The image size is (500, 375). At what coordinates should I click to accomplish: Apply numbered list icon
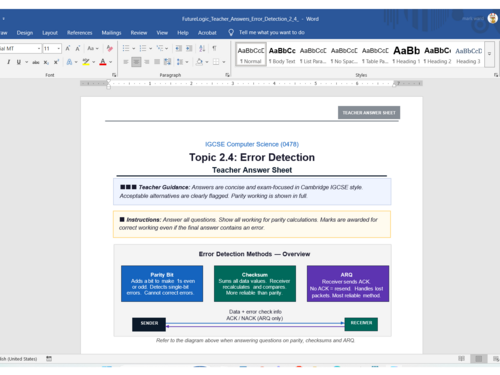(x=143, y=49)
